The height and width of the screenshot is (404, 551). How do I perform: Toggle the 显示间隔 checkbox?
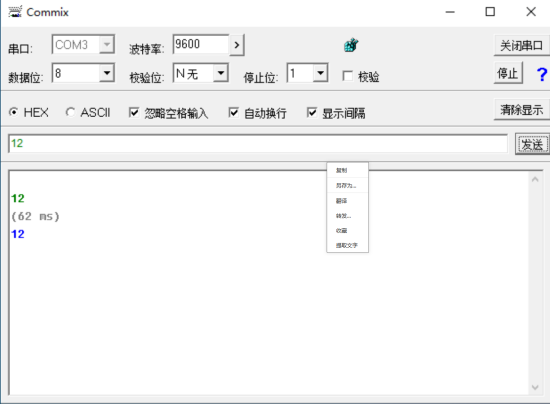point(312,112)
